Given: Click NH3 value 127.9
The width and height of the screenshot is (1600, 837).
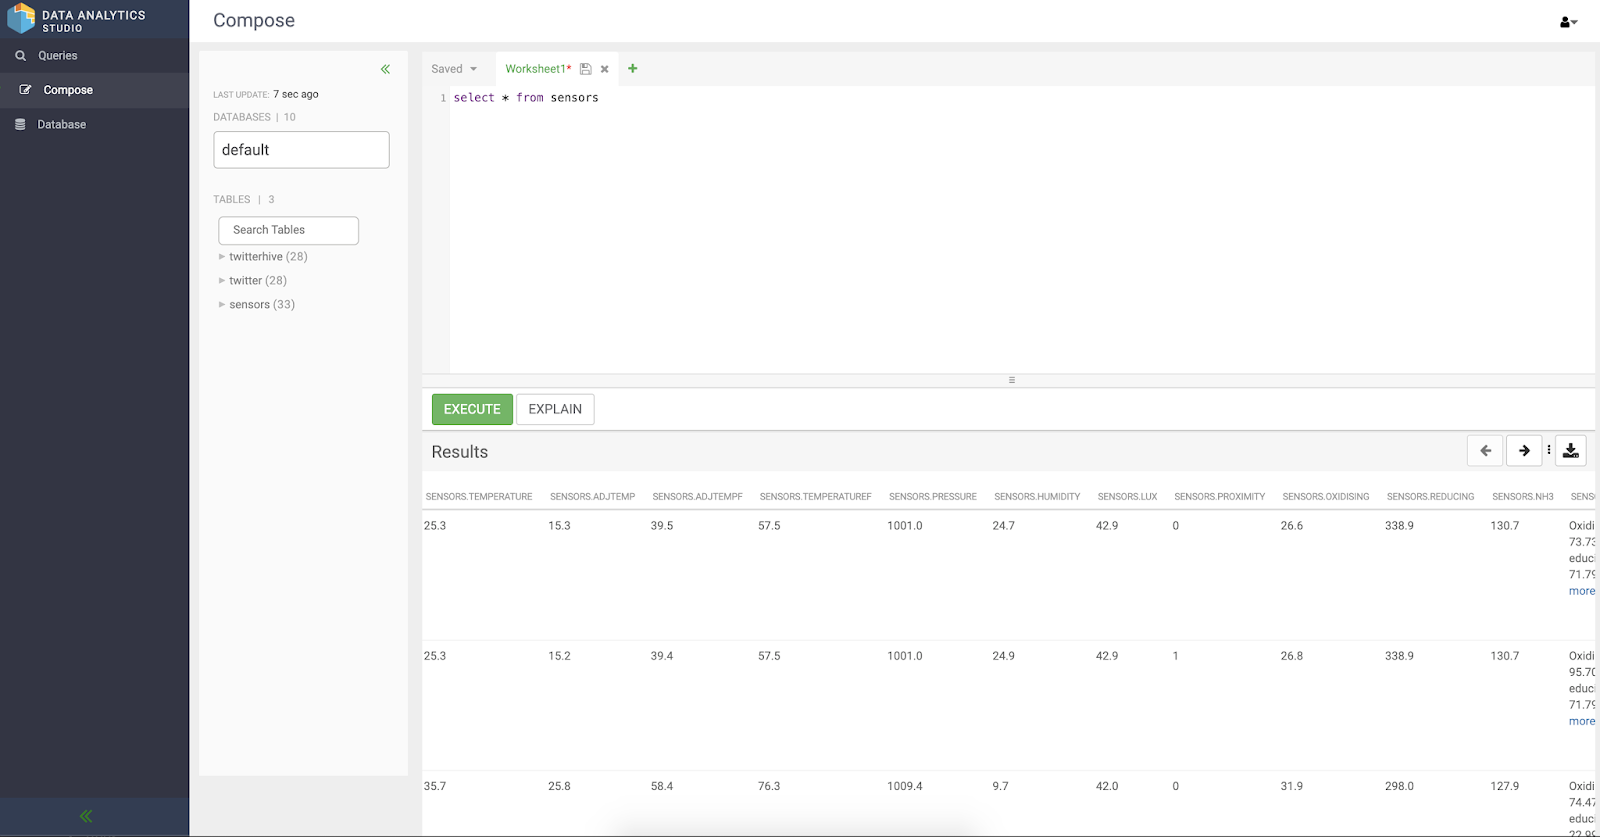Looking at the screenshot, I should pos(1505,787).
